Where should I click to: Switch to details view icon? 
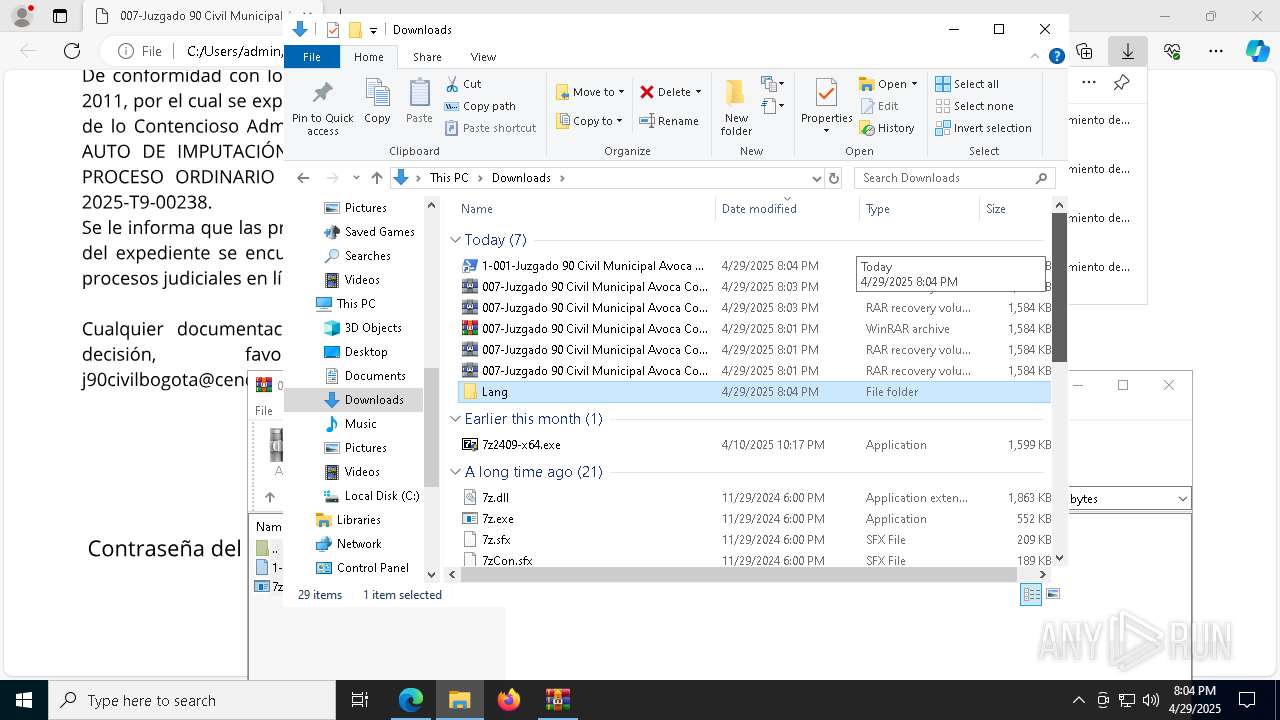1031,595
